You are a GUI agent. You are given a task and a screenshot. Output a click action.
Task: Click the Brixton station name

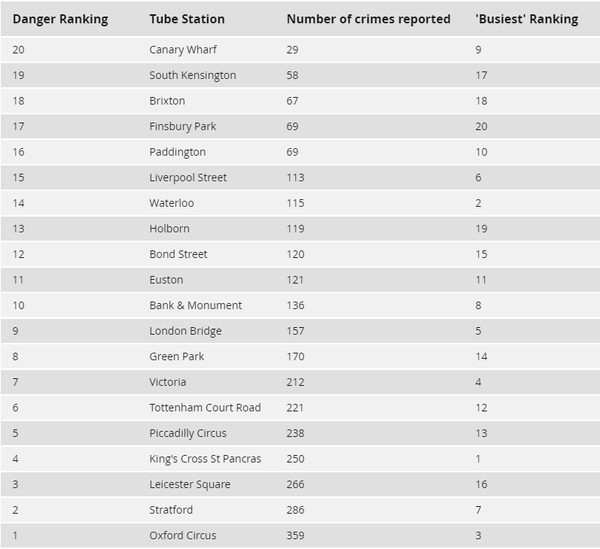(167, 101)
